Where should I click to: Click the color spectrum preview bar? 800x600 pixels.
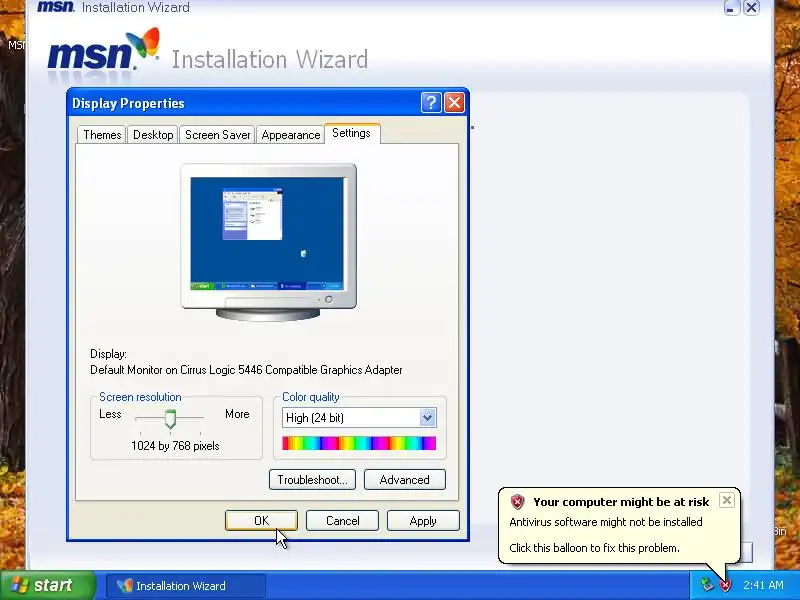(x=359, y=443)
